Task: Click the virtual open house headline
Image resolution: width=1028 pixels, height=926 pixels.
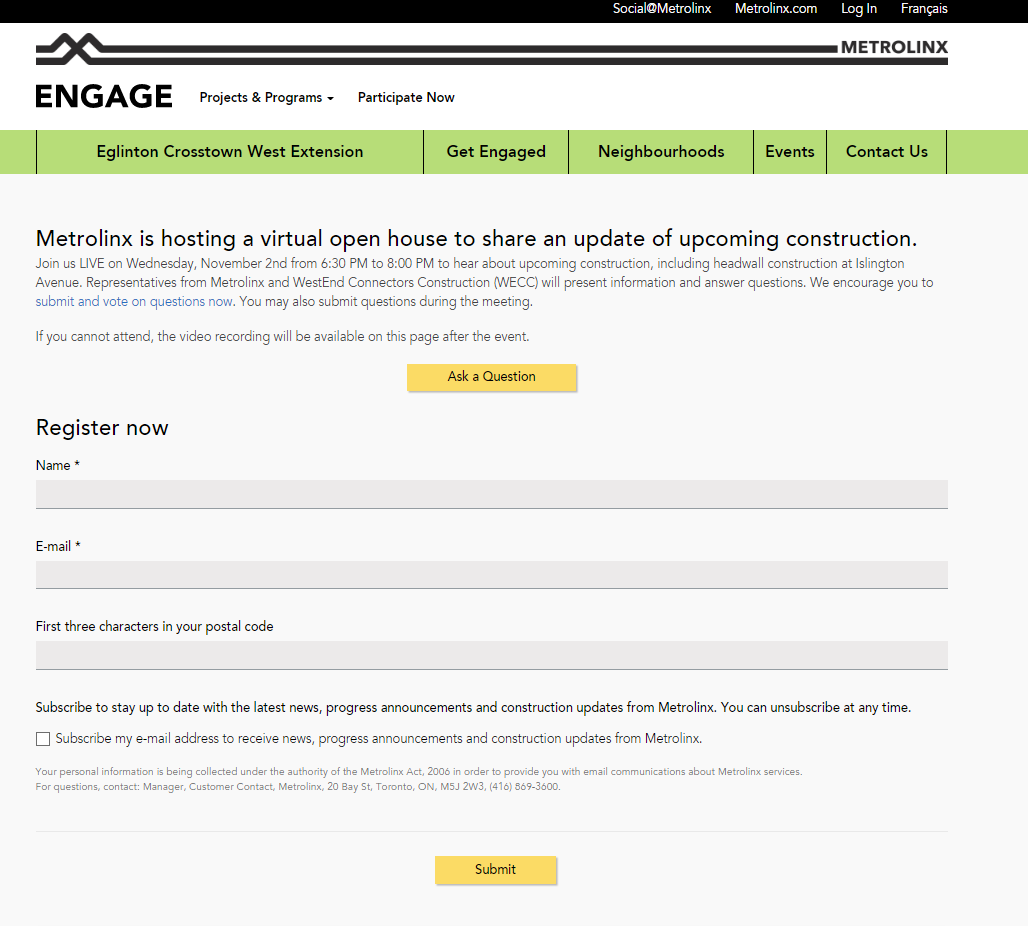Action: click(476, 239)
